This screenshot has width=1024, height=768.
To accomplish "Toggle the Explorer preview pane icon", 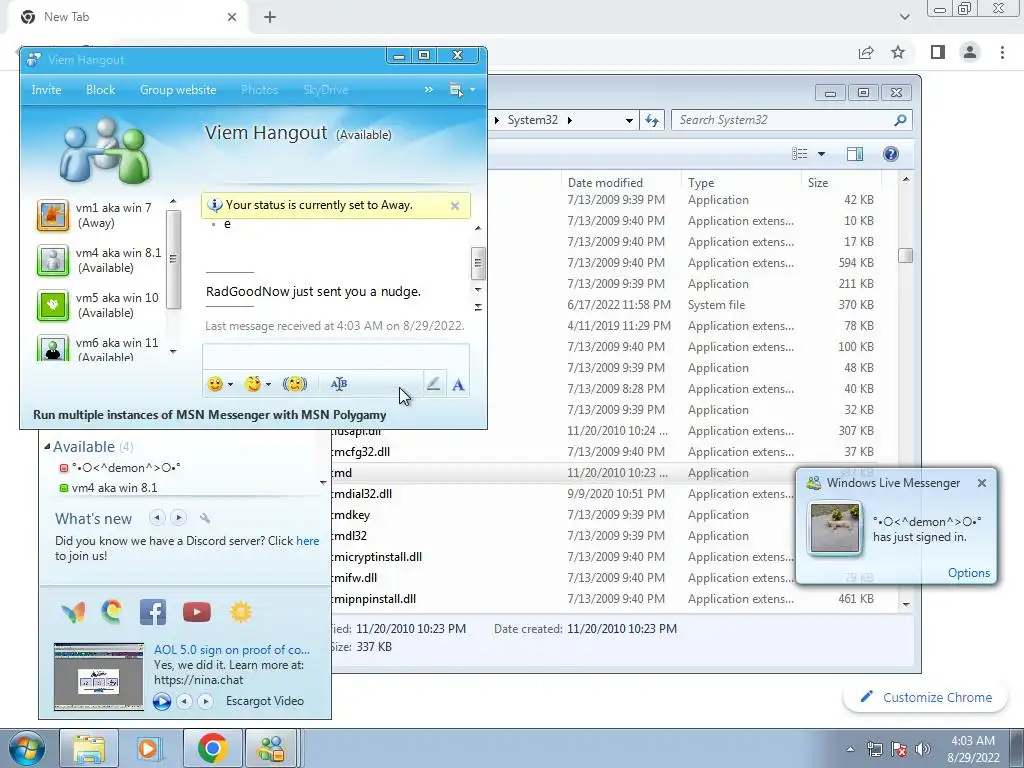I will tap(855, 154).
